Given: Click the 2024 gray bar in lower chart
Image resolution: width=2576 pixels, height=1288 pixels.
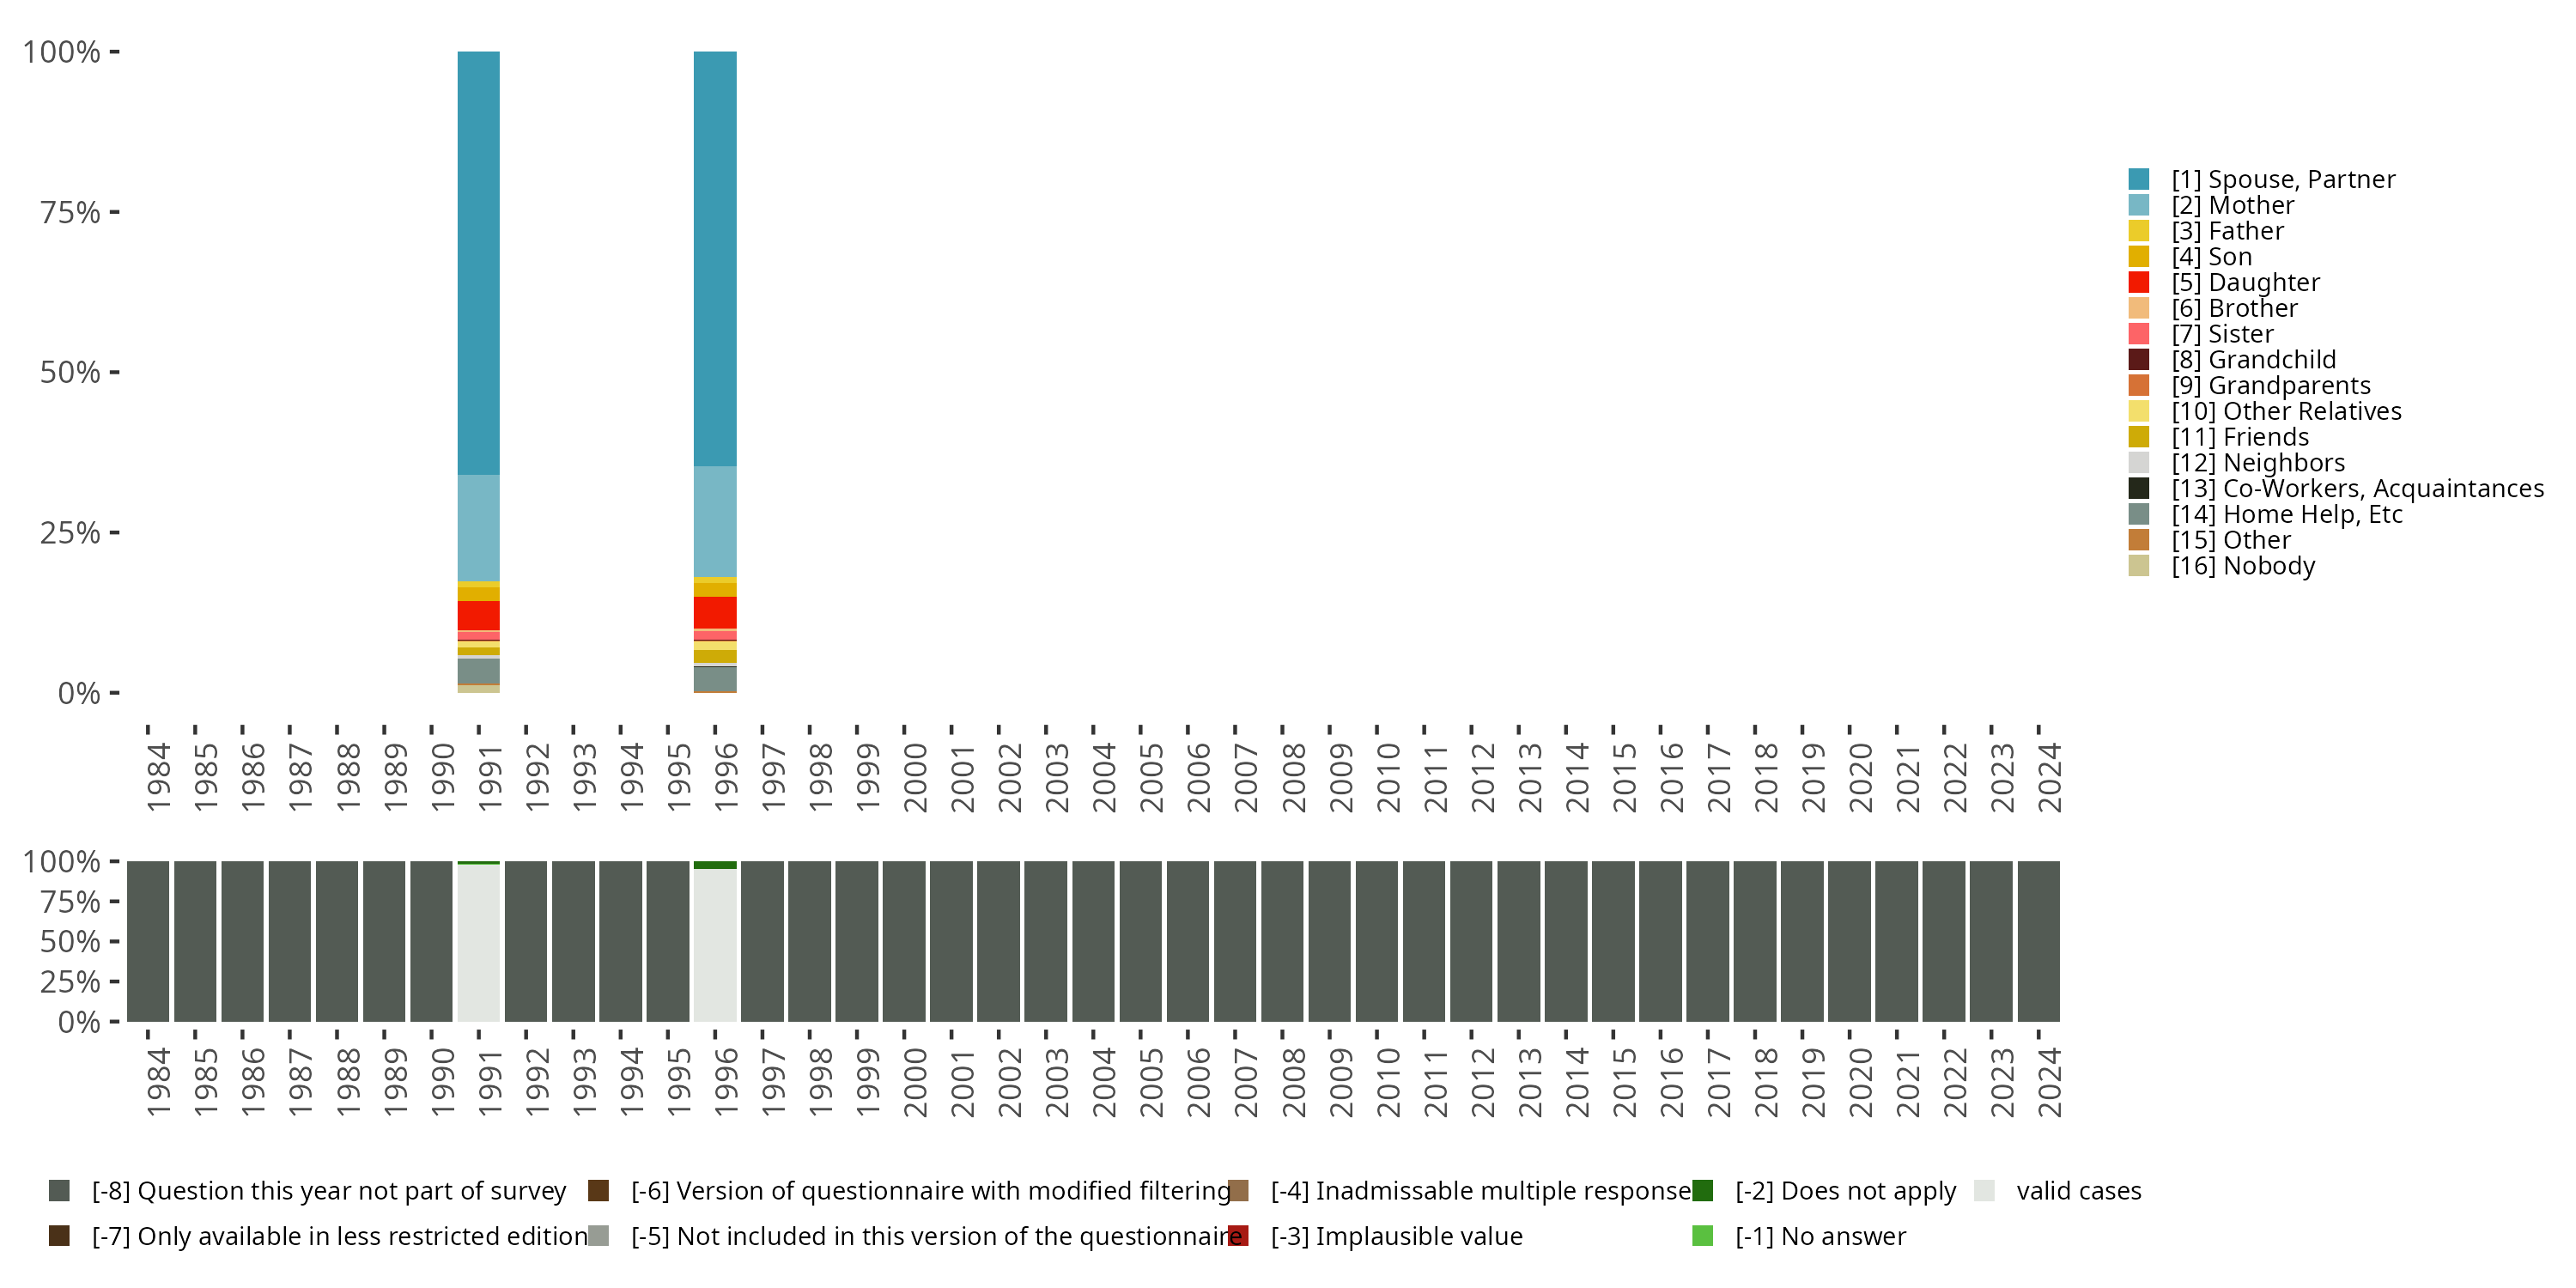Looking at the screenshot, I should tap(2038, 941).
